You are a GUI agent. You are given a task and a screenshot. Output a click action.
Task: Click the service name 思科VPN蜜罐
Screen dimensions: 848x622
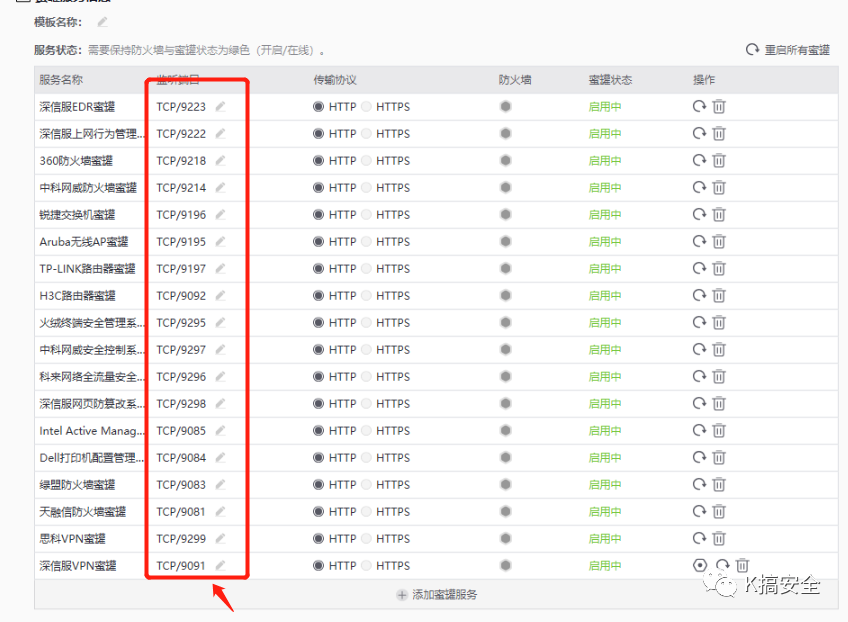(72, 539)
